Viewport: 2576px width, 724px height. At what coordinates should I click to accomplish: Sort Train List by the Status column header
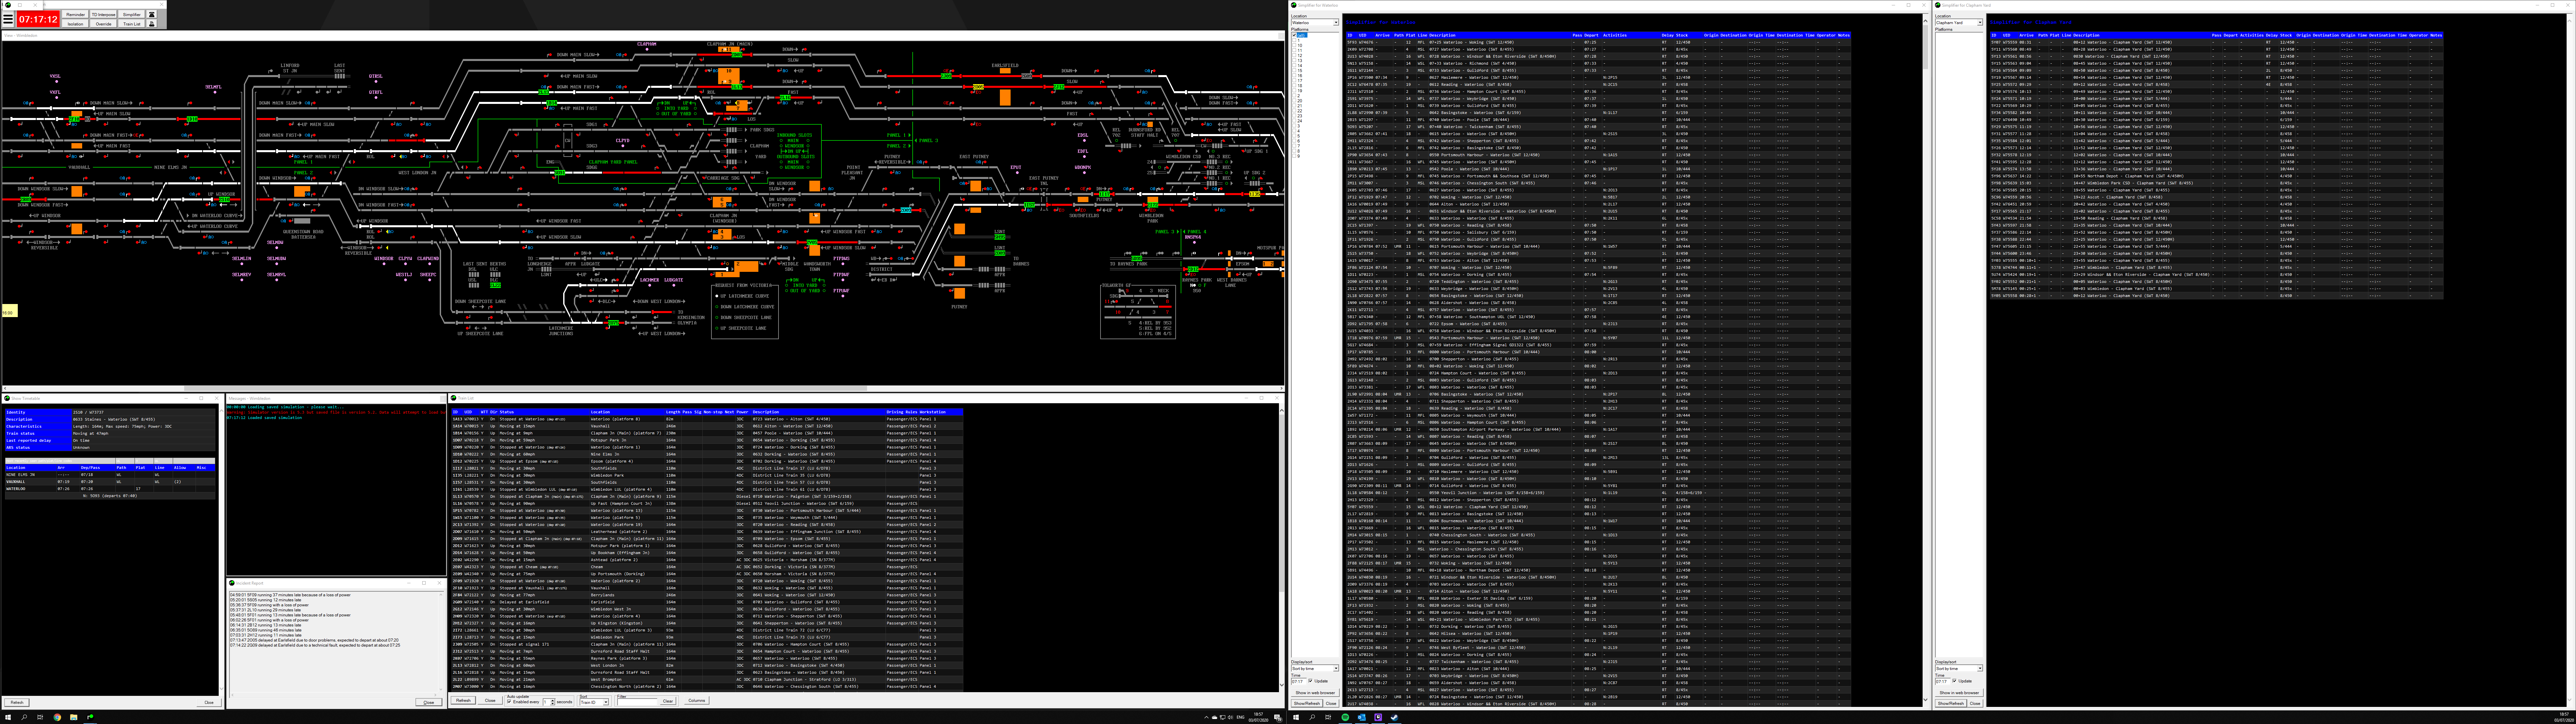tap(544, 412)
